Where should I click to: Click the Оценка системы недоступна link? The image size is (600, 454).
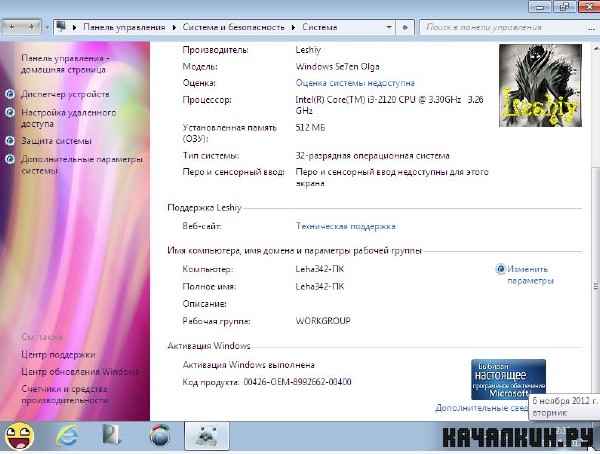tap(355, 83)
